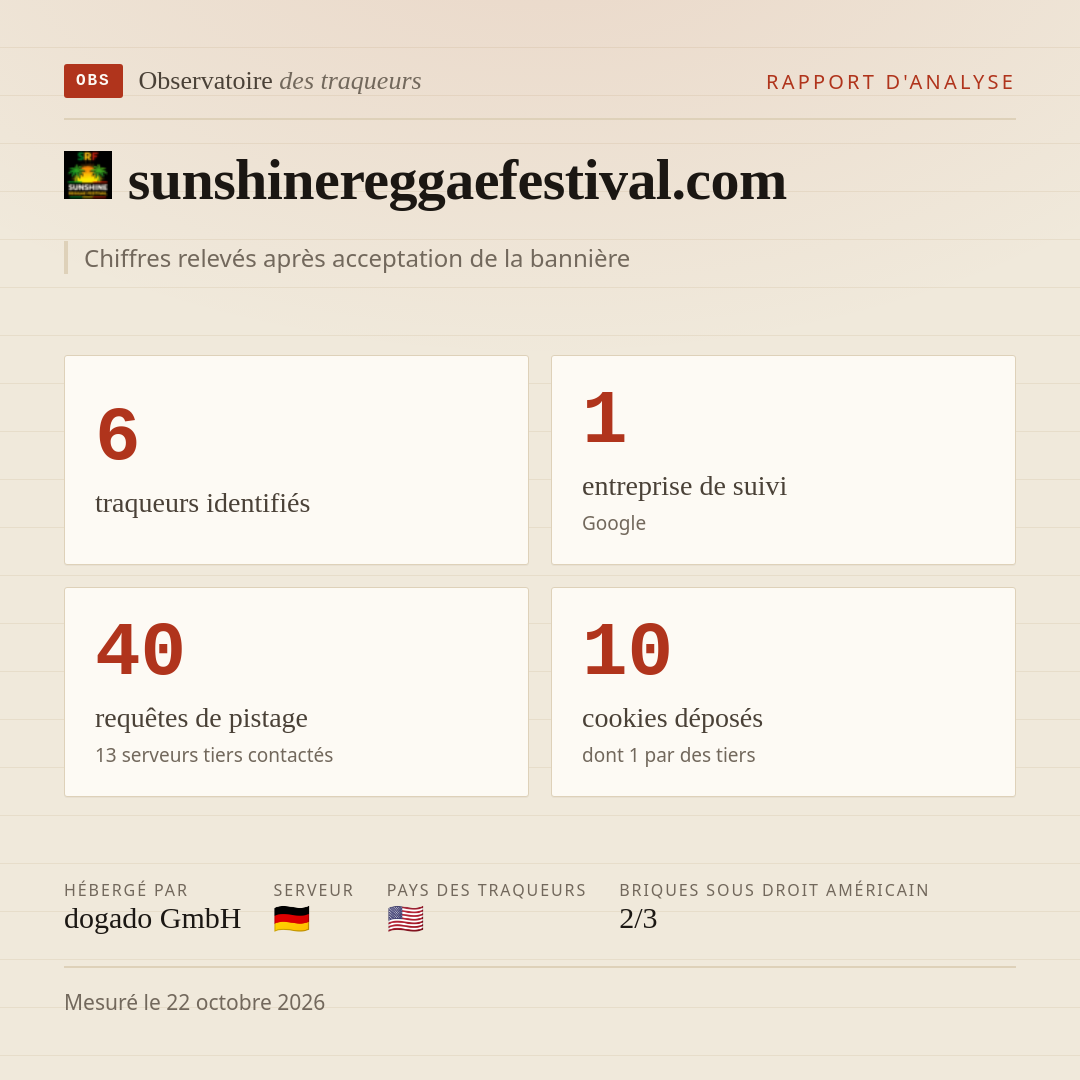Image resolution: width=1080 pixels, height=1080 pixels.
Task: Click the number 10 in the cookies card
Action: pos(627,650)
